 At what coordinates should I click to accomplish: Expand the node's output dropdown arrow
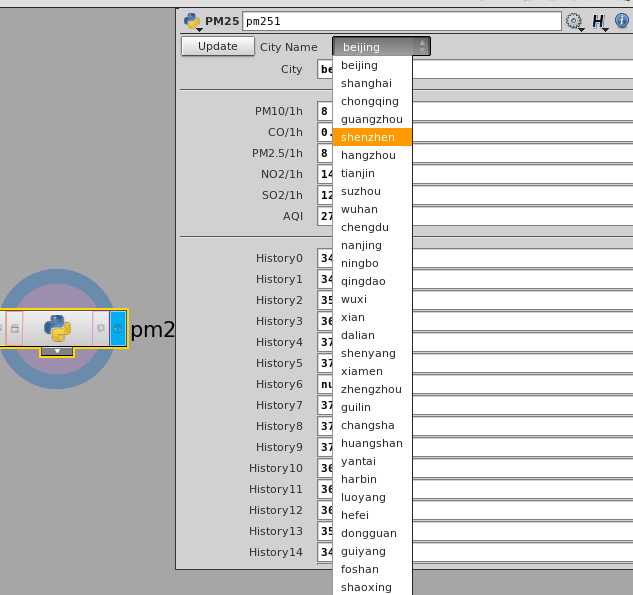[x=57, y=352]
